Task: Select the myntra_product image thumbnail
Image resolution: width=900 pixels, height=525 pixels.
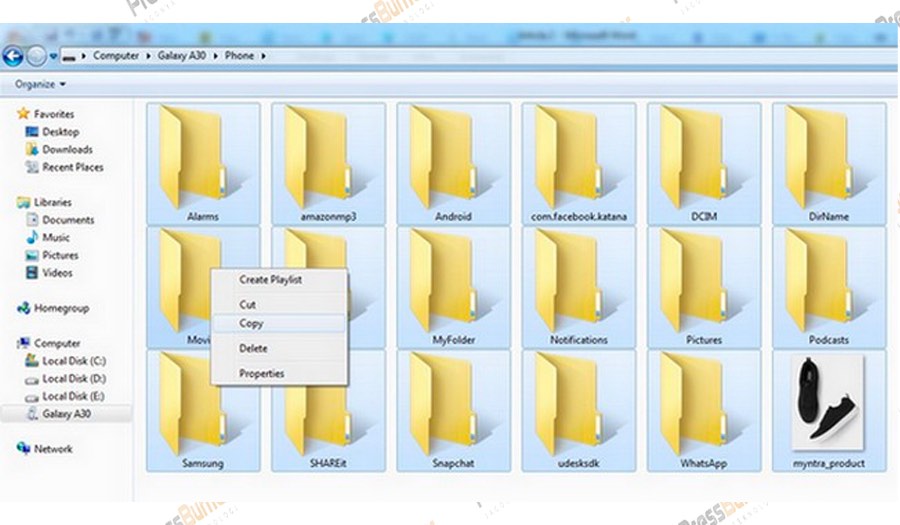Action: tap(828, 401)
